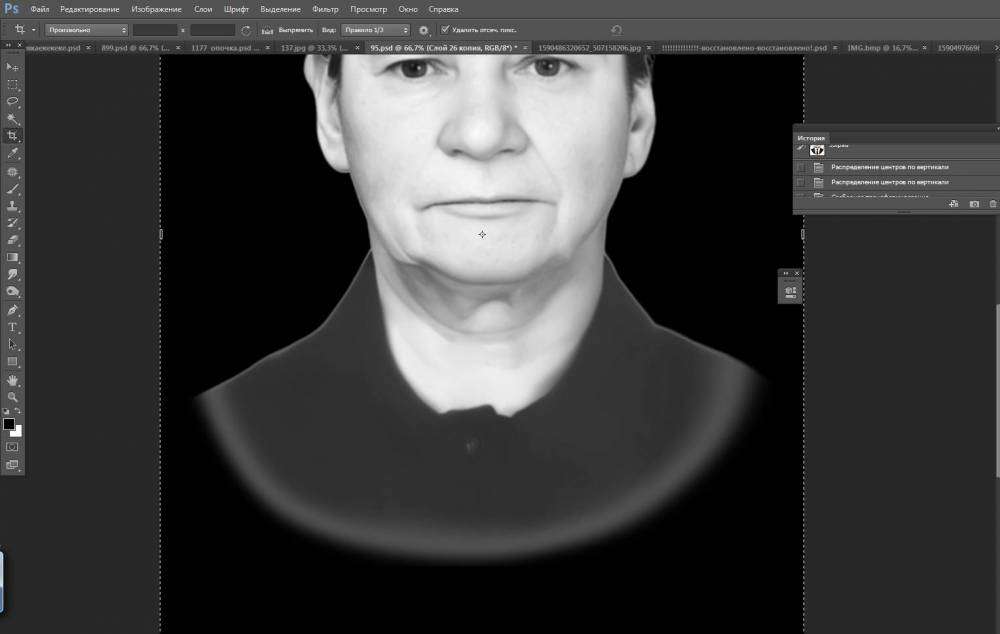The height and width of the screenshot is (634, 1000).
Task: Open the 'Фильтр' menu
Action: click(325, 9)
